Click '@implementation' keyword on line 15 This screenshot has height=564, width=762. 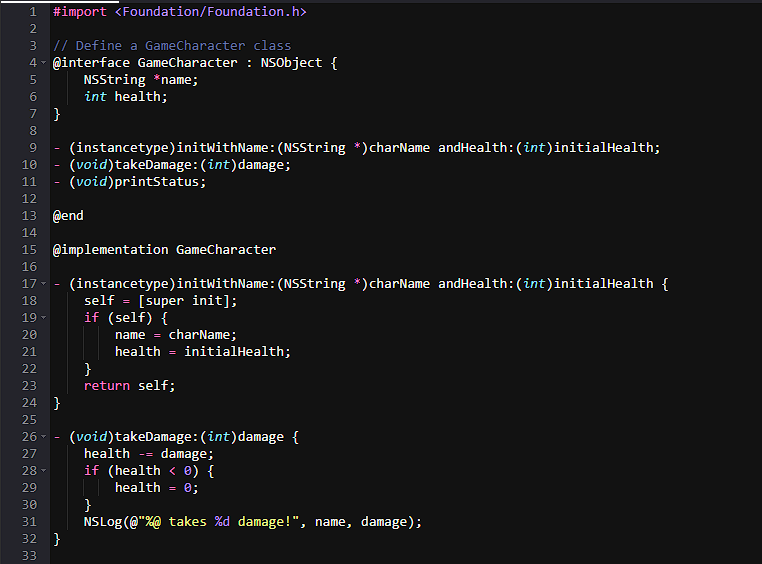point(110,250)
